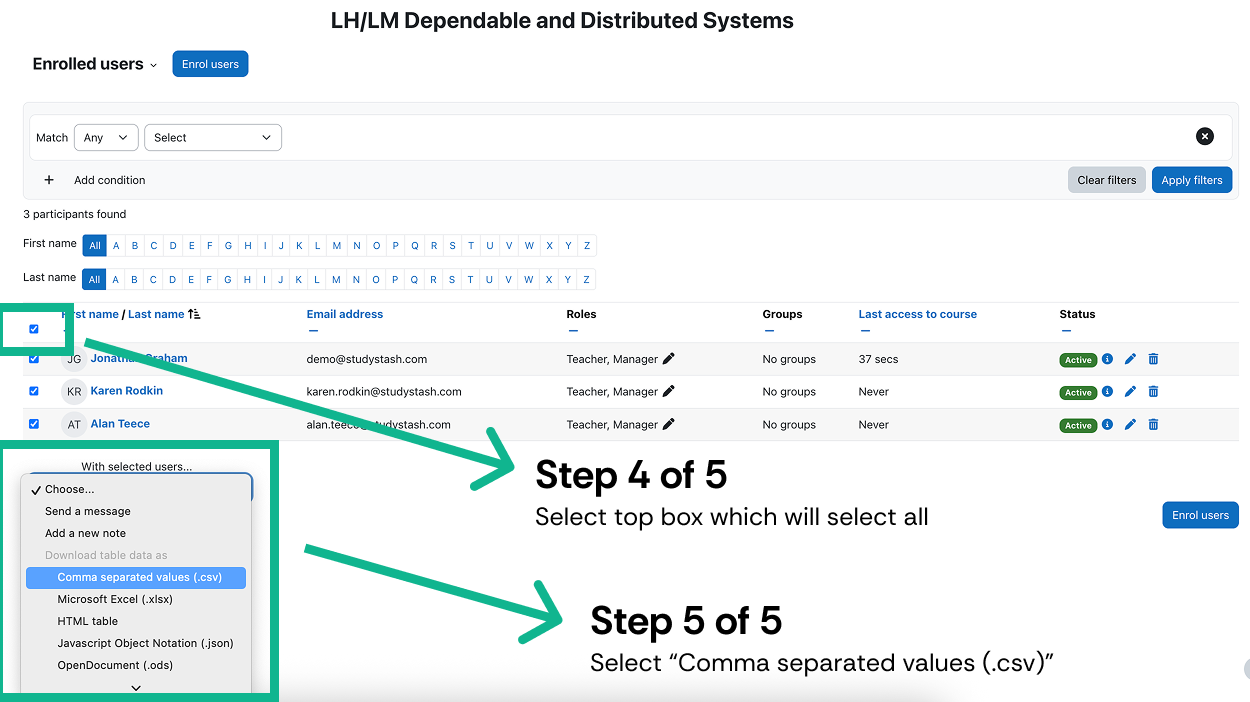This screenshot has width=1250, height=702.
Task: Select 'Add a new note' option
Action: pyautogui.click(x=136, y=533)
